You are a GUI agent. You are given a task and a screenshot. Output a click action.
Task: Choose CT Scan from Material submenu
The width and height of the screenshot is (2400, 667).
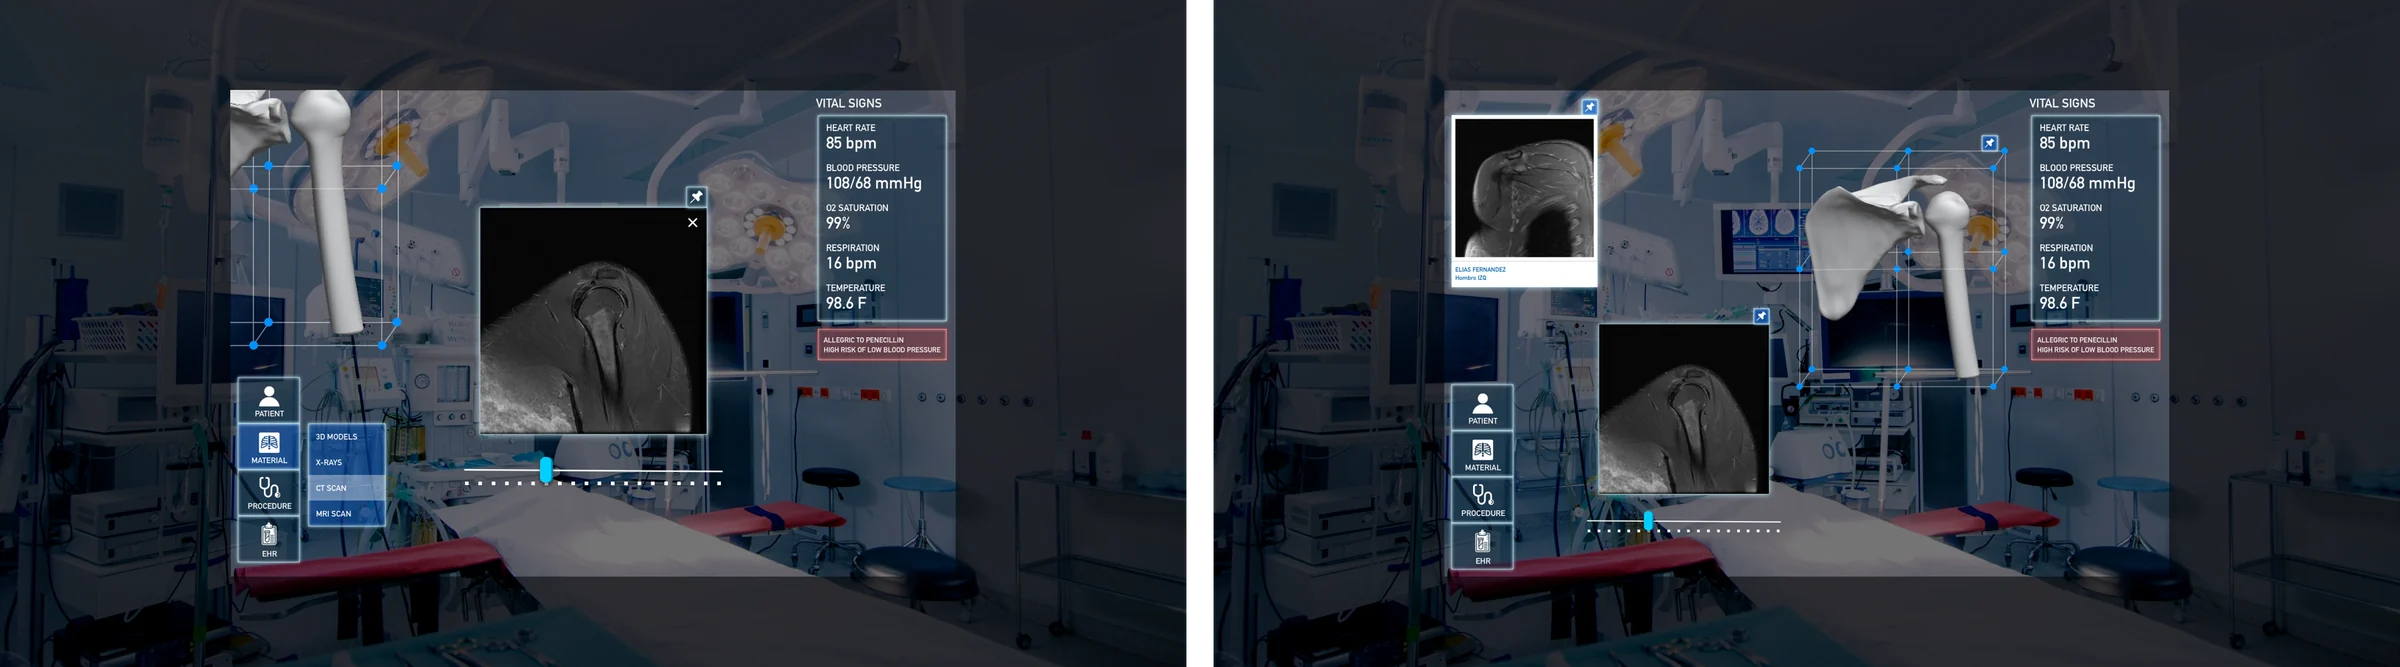coord(346,488)
